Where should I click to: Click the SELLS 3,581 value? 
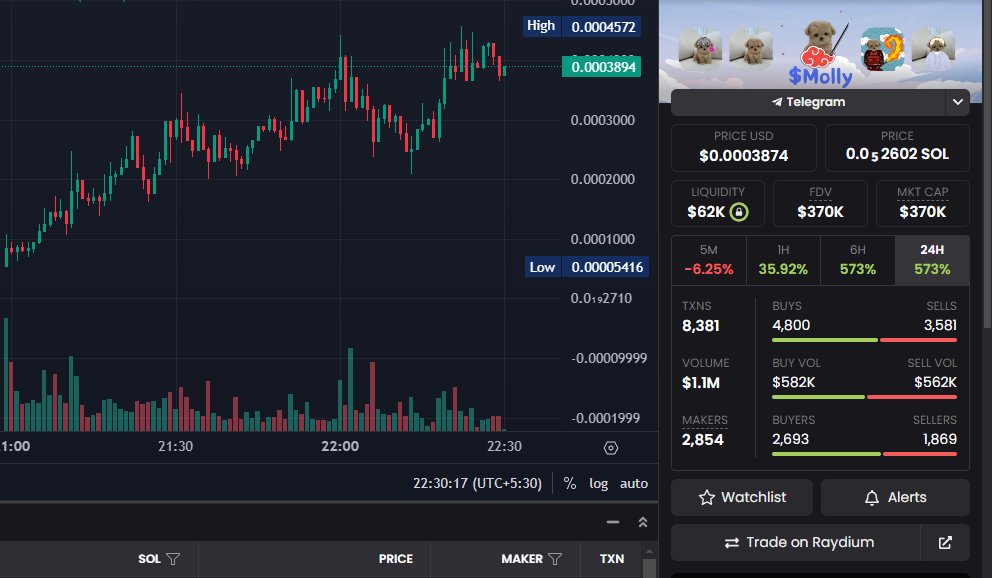tap(940, 325)
